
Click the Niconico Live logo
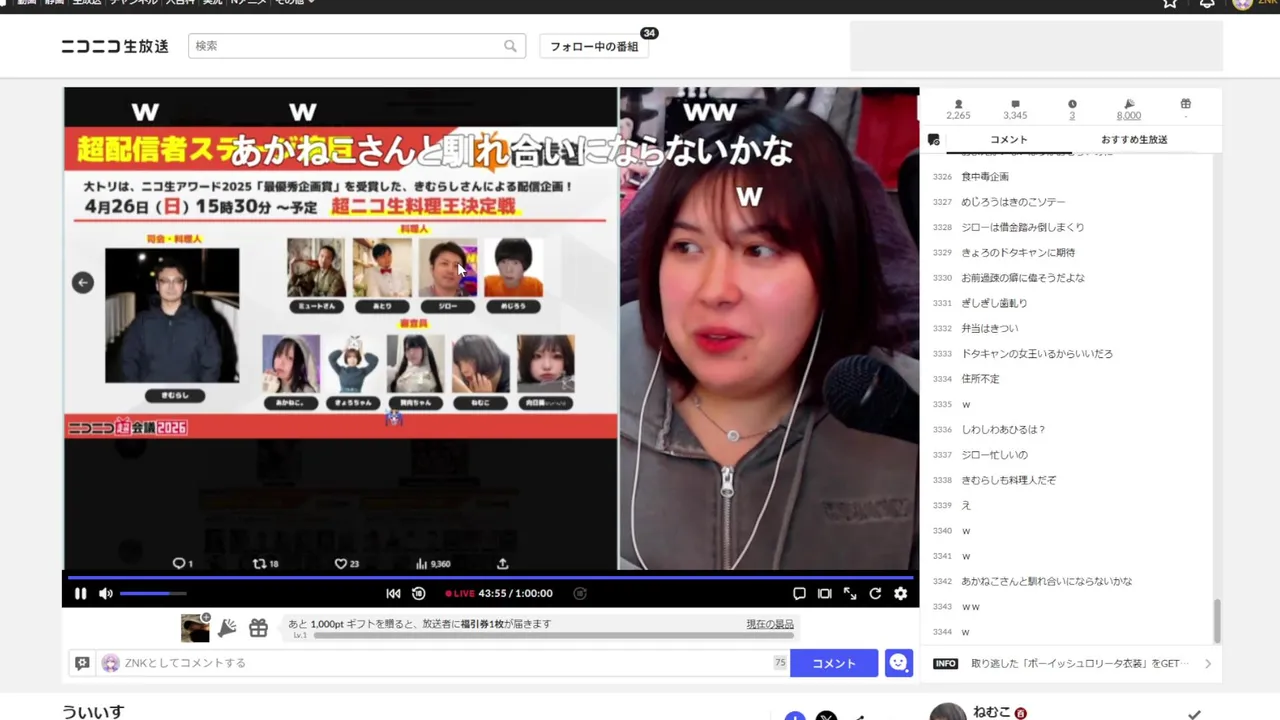tap(115, 46)
